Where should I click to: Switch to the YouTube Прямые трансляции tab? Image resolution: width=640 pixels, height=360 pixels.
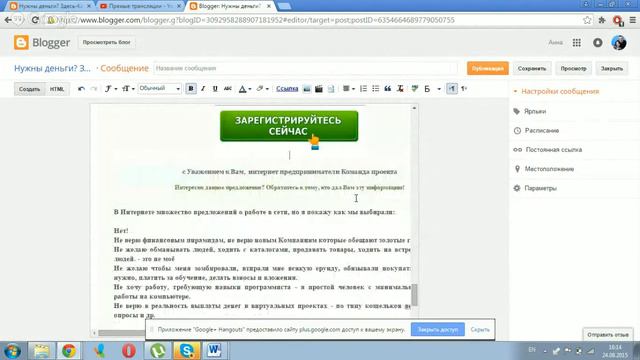[x=139, y=6]
